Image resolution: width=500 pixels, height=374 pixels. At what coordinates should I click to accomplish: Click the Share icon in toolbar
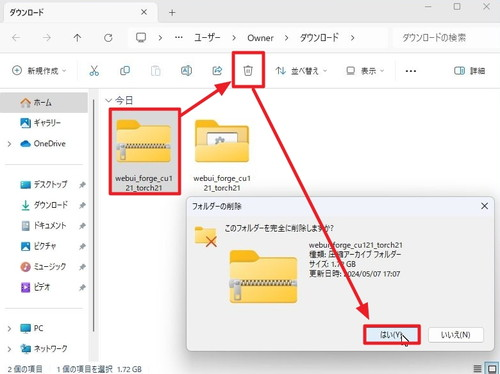217,71
